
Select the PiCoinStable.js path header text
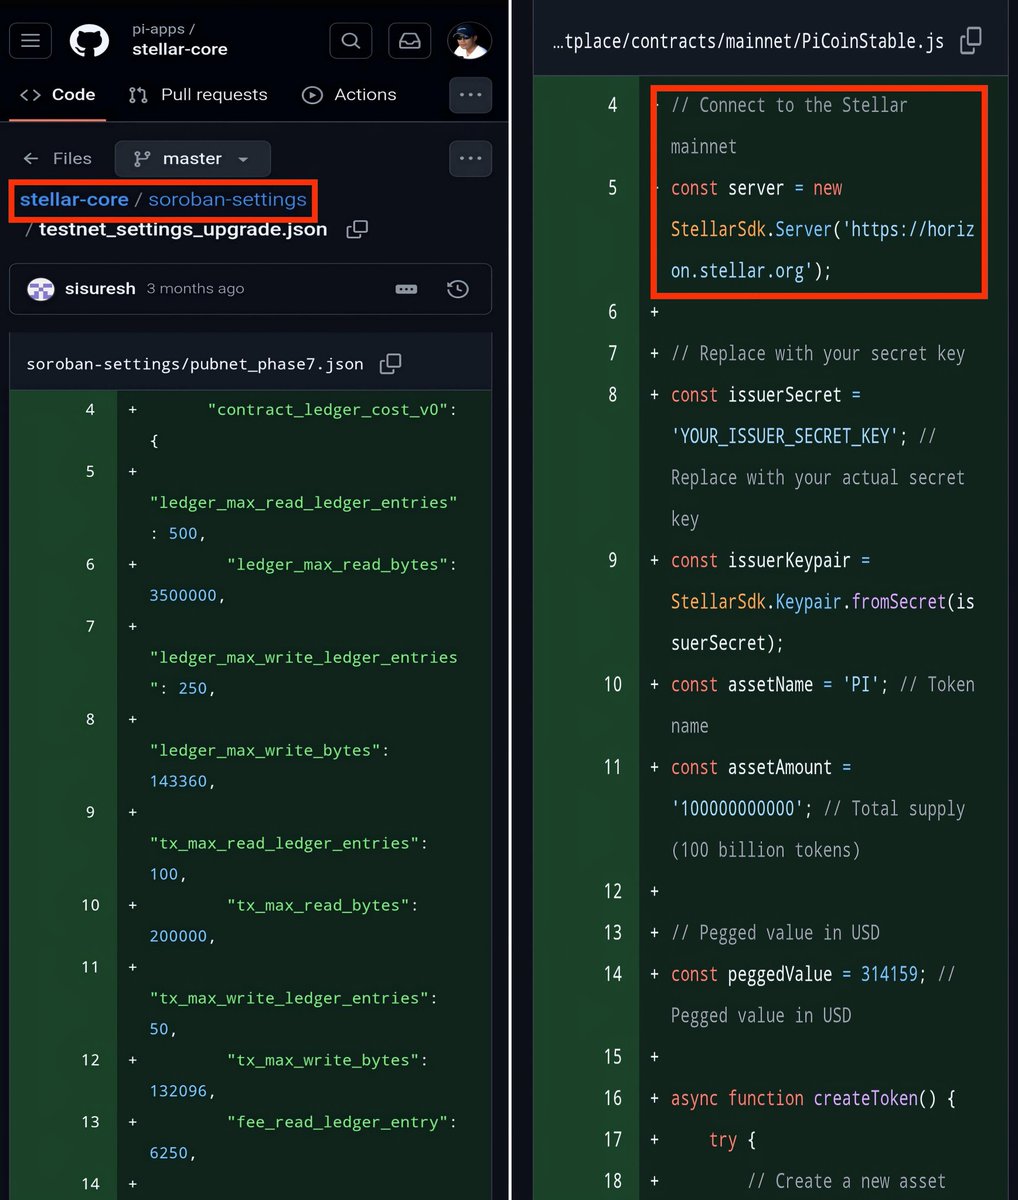tap(748, 41)
